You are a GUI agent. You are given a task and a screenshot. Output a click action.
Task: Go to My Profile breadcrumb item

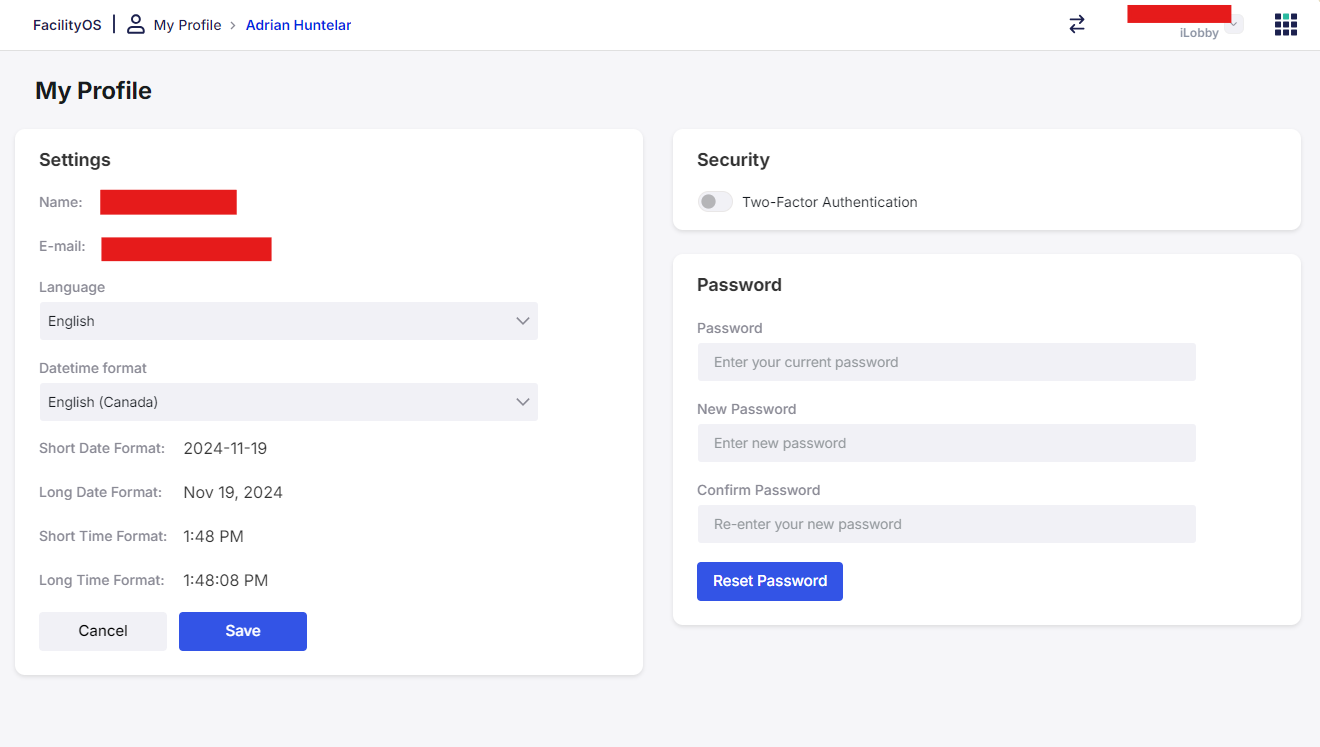(x=187, y=25)
